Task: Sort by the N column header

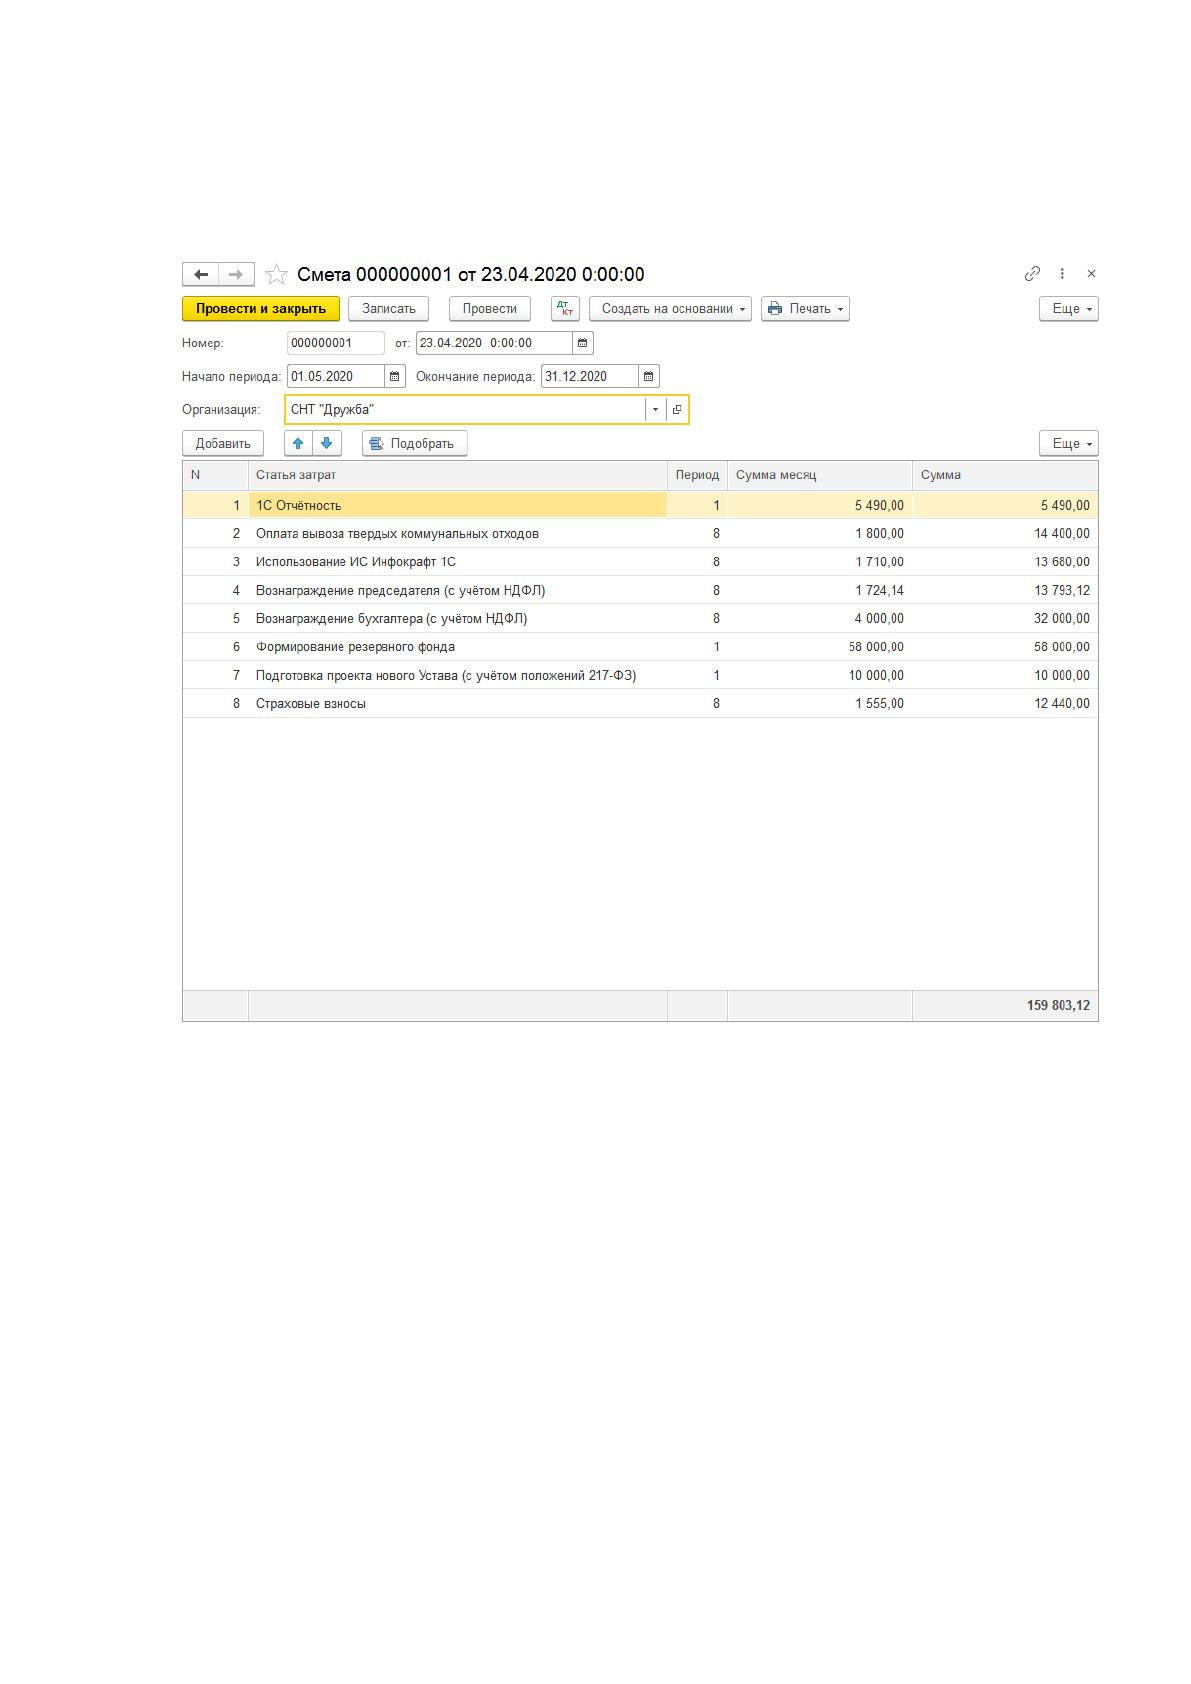Action: click(x=215, y=475)
